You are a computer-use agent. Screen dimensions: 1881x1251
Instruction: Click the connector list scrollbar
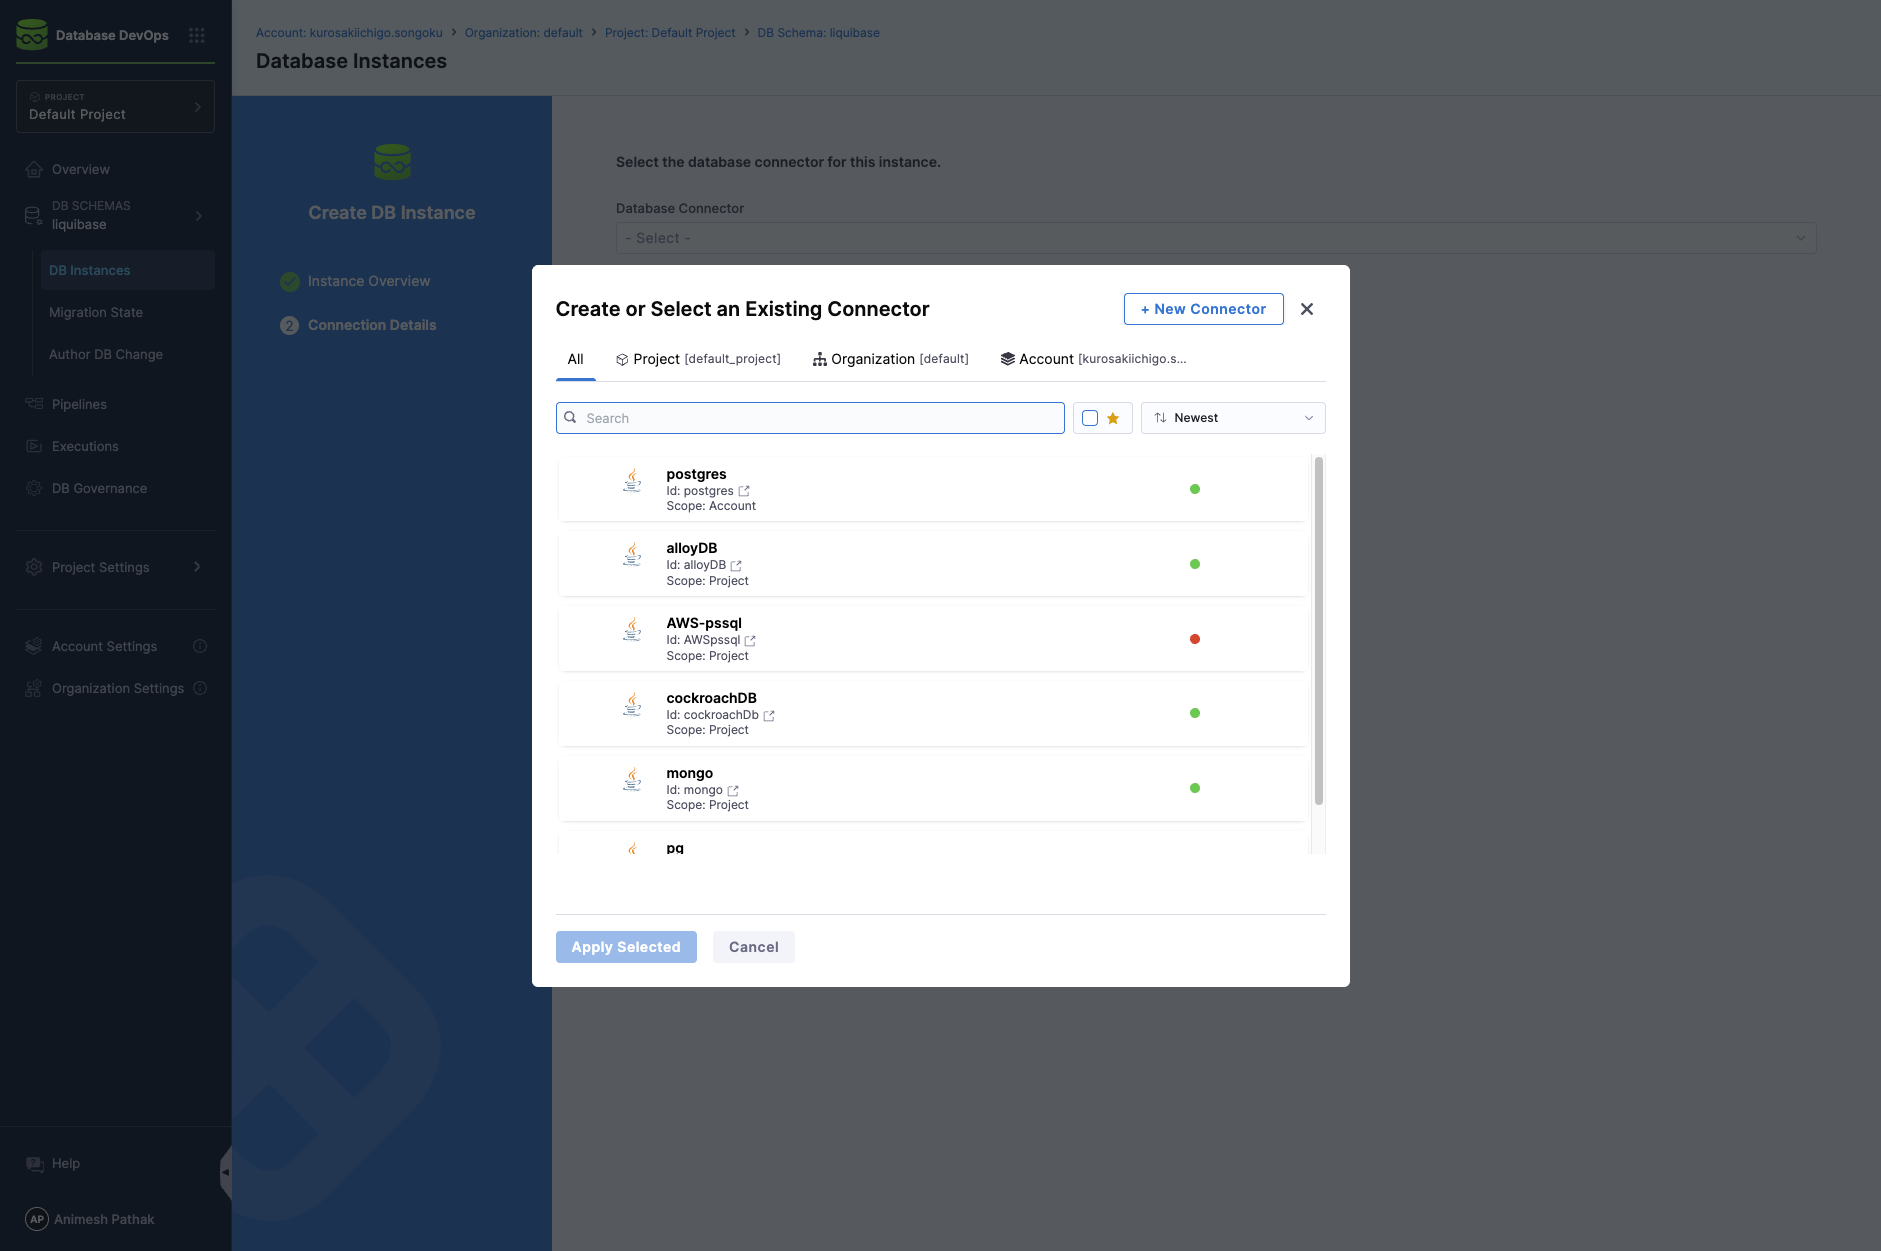1319,631
